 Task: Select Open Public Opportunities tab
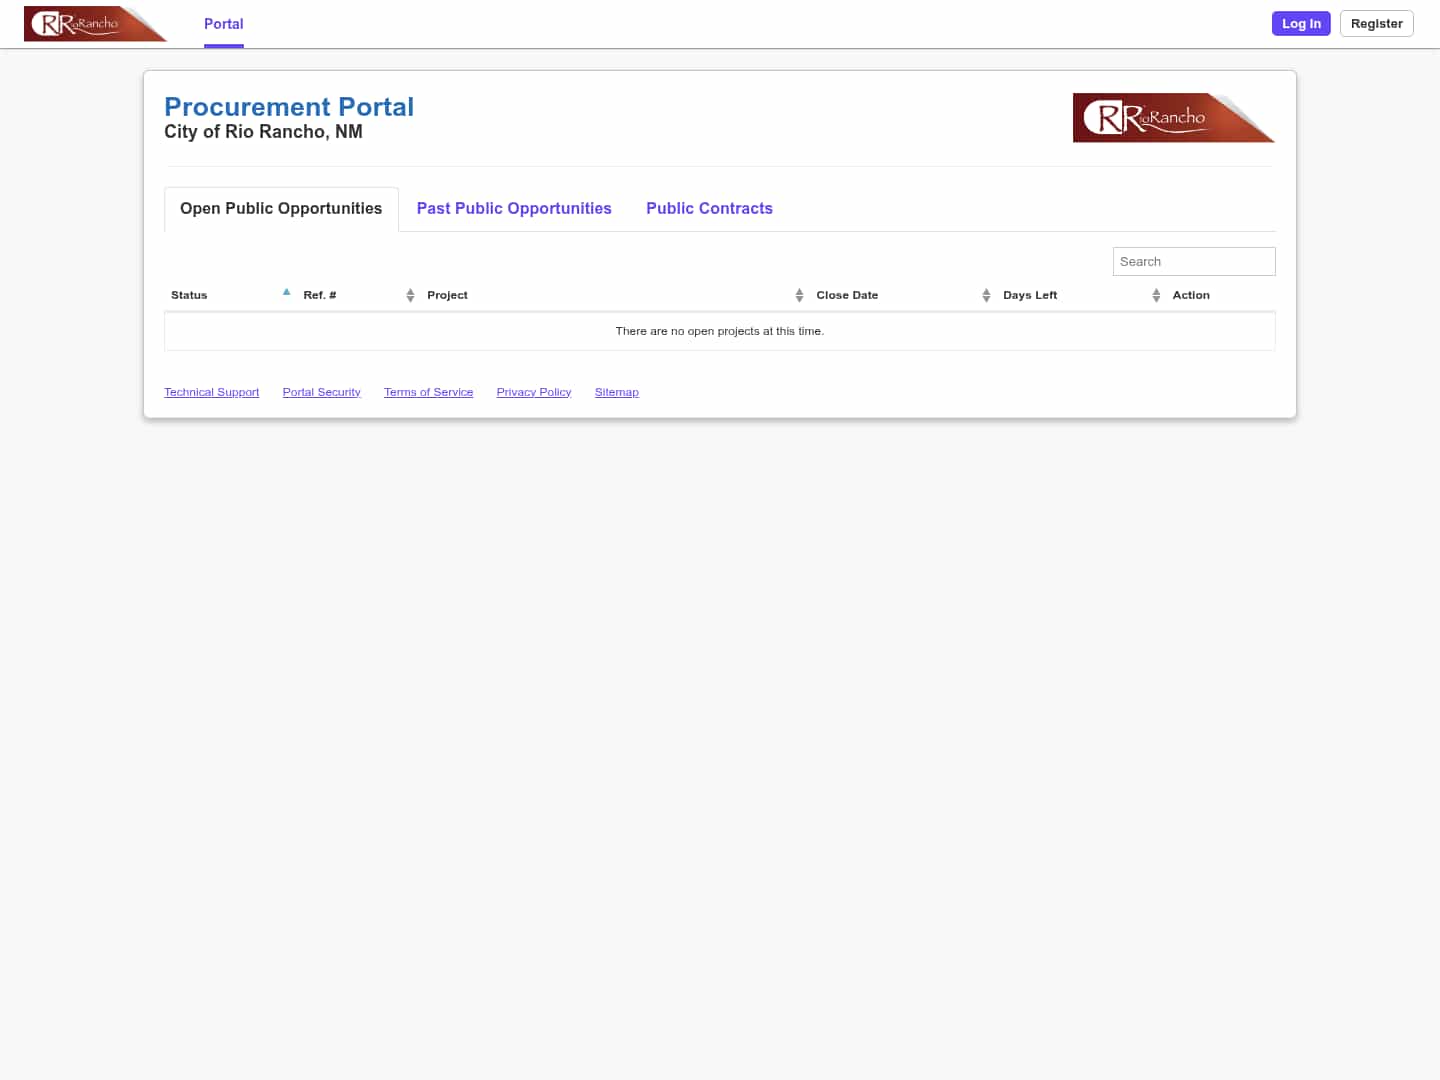click(x=281, y=208)
